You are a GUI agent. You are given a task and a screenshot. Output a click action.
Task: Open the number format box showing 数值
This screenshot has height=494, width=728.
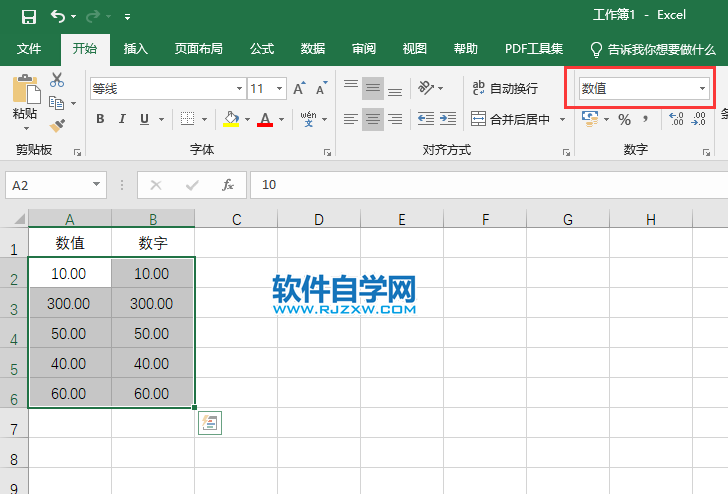point(644,88)
